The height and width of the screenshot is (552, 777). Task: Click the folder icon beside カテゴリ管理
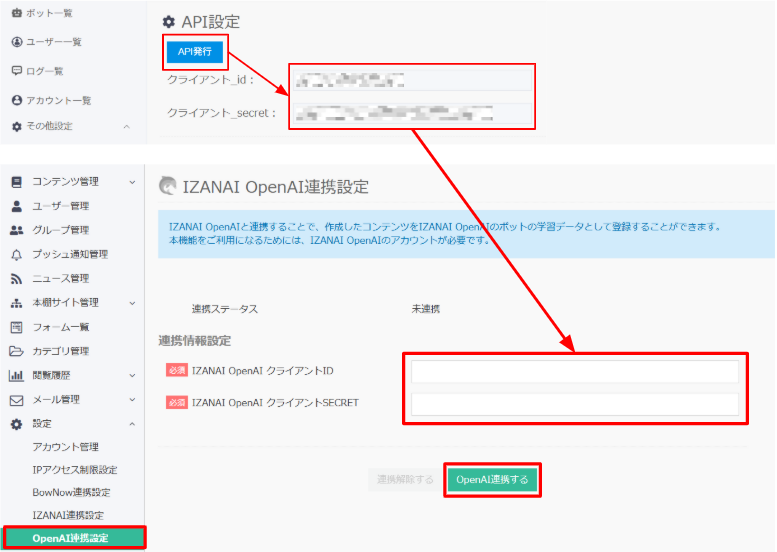16,351
